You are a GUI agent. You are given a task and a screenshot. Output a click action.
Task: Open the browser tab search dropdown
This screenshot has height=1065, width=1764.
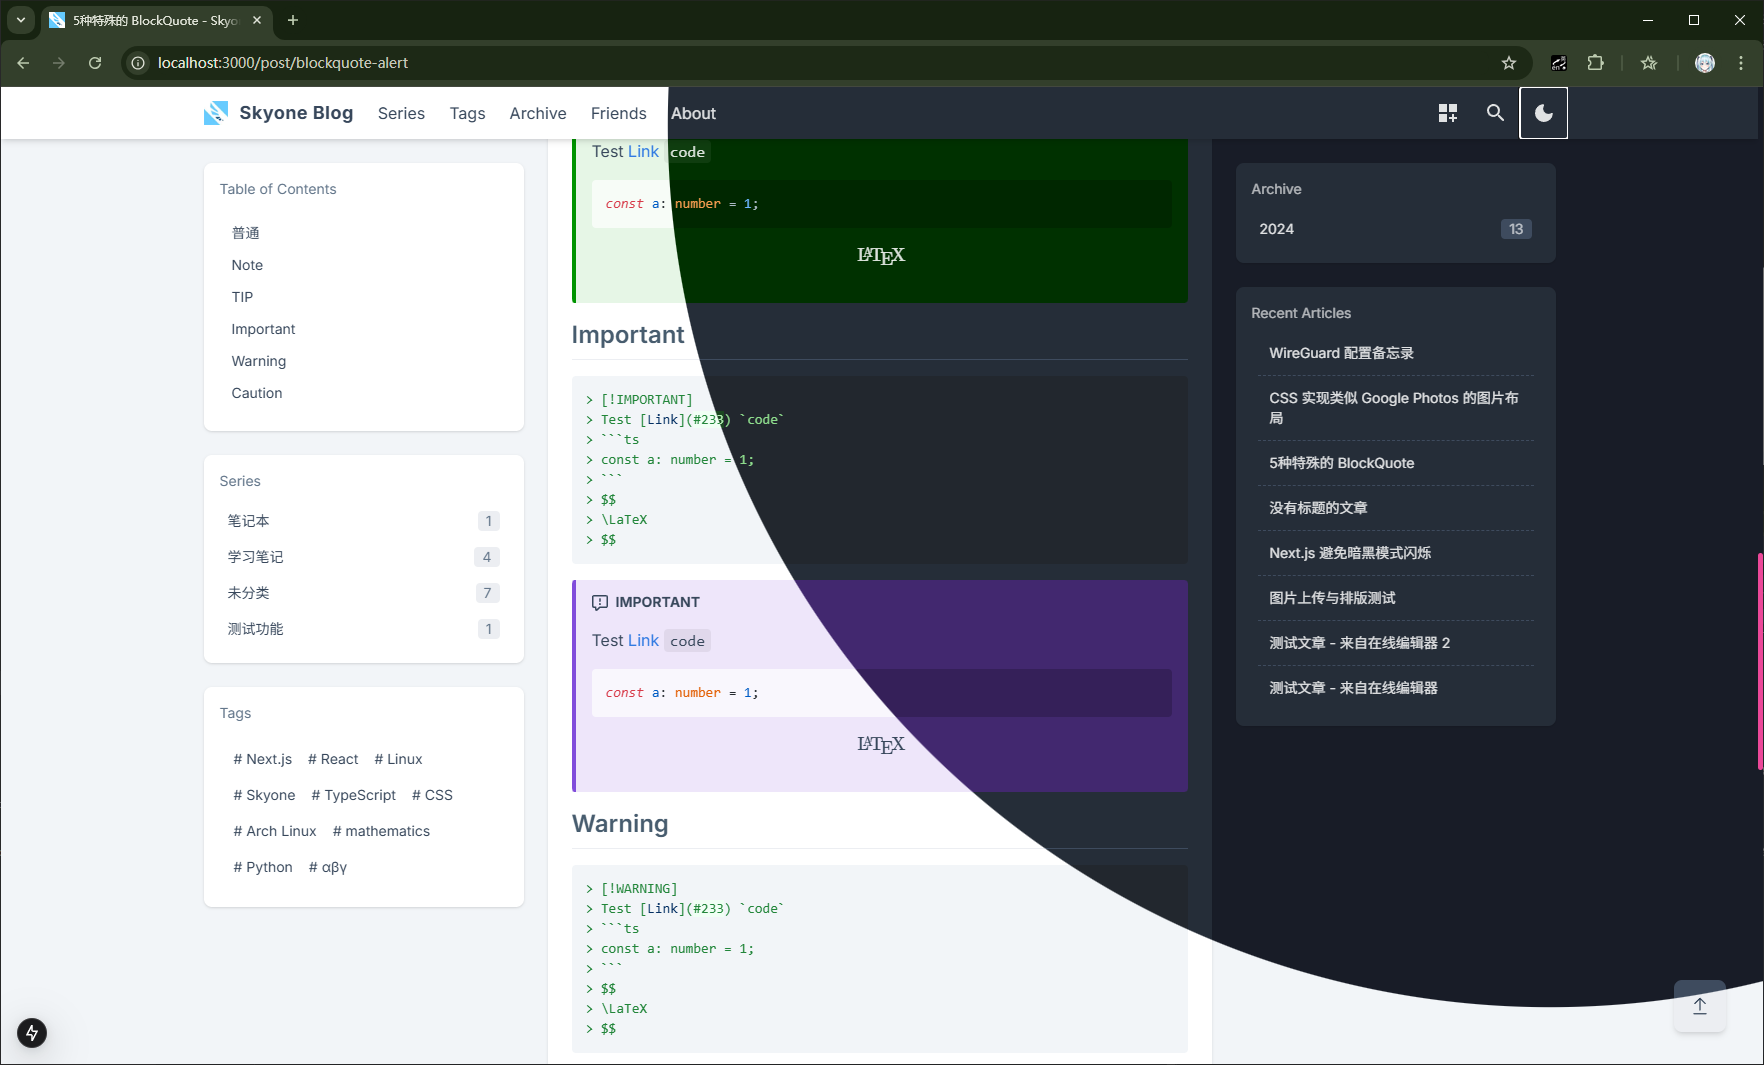(20, 20)
